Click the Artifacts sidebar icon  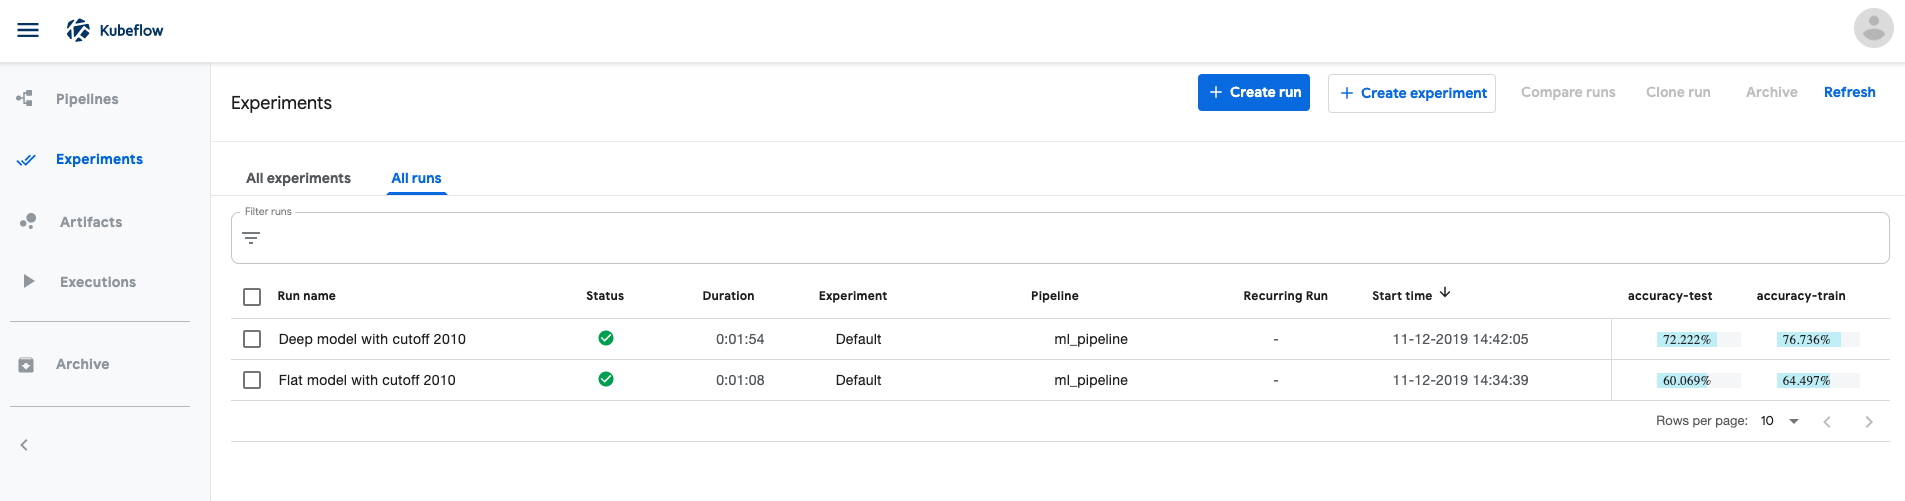[x=28, y=221]
